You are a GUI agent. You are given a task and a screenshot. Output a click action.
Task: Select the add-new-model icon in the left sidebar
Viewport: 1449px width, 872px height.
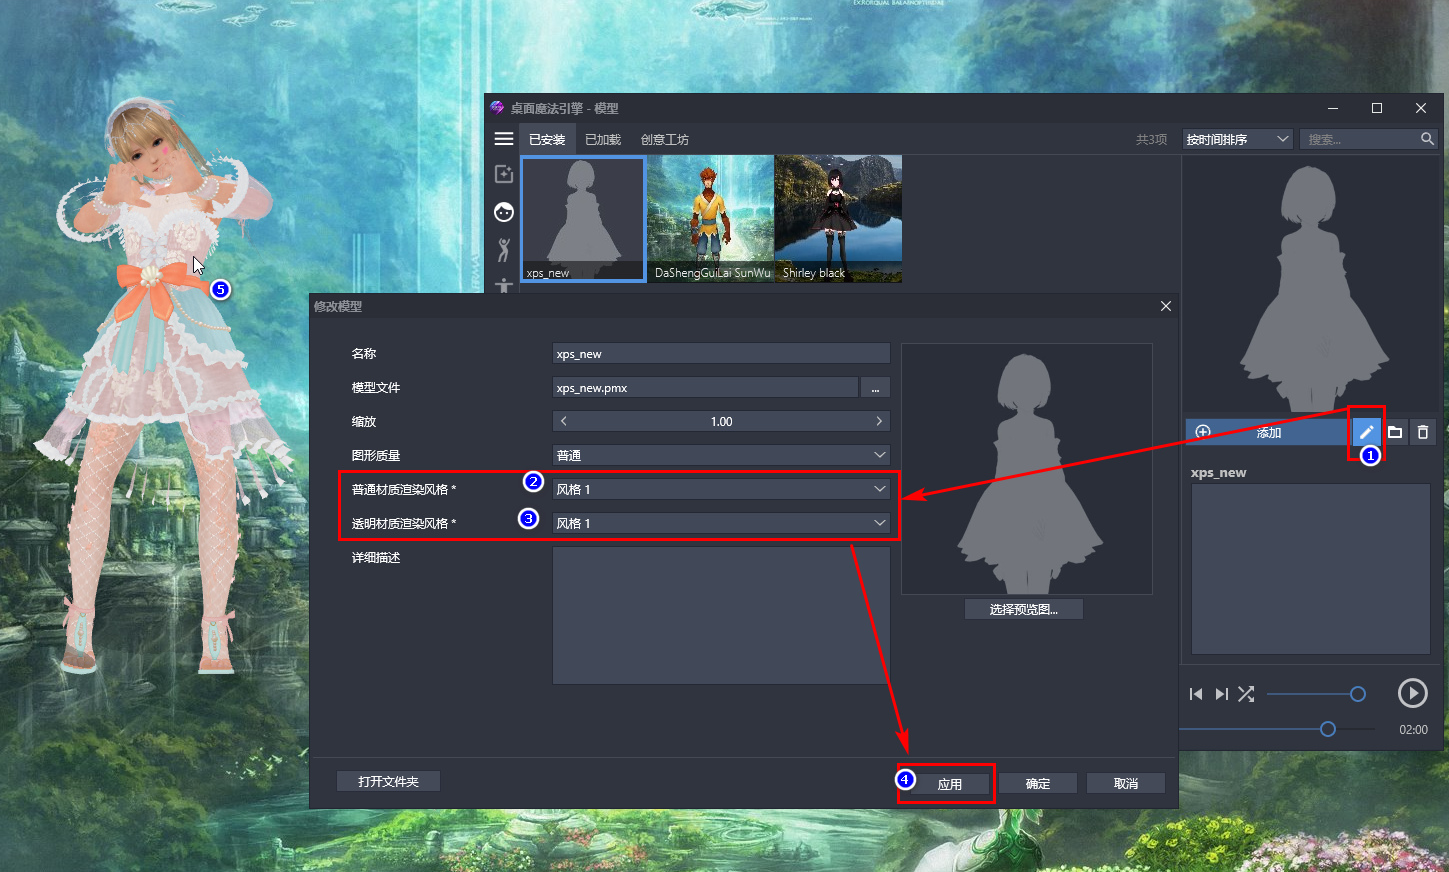[x=503, y=173]
